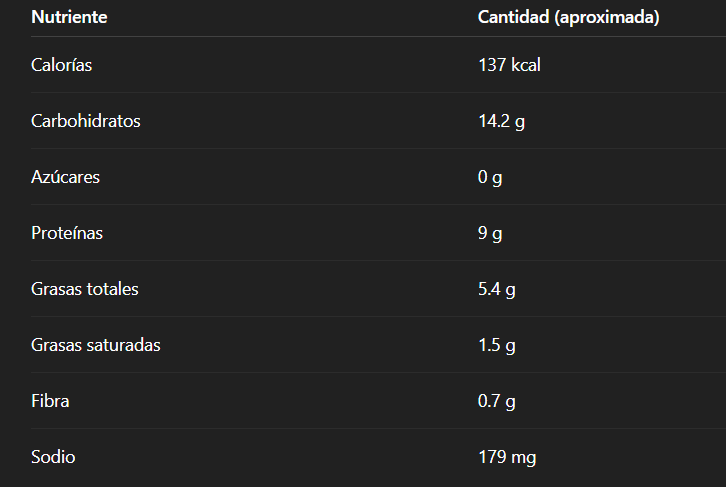Viewport: 726px width, 487px height.
Task: Click the 0 g value
Action: pyautogui.click(x=490, y=177)
